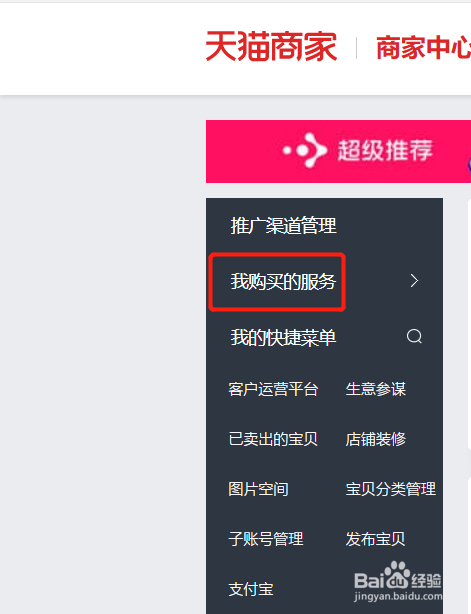Open 图片空间 shortcut

coord(258,489)
